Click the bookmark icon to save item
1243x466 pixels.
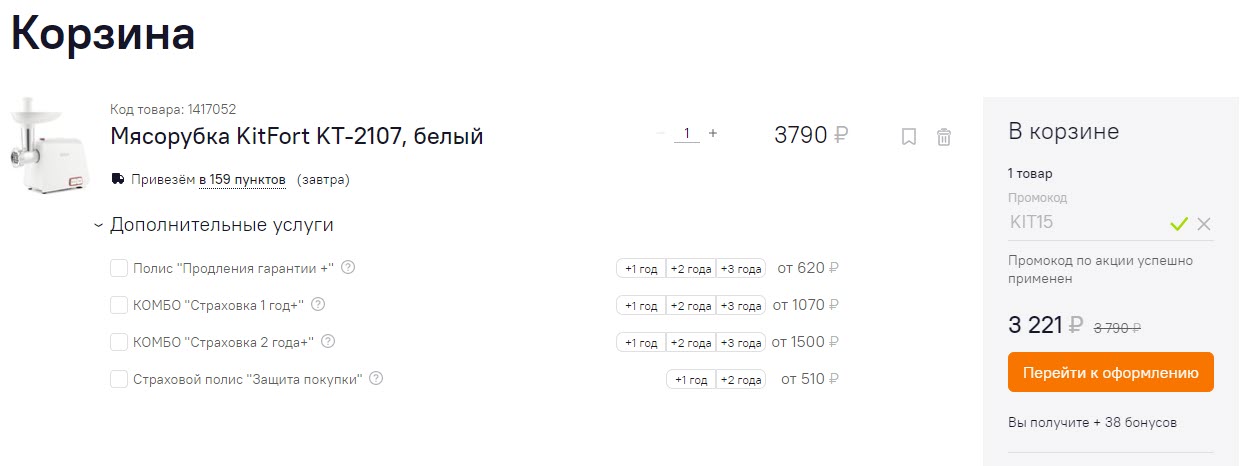(x=908, y=137)
